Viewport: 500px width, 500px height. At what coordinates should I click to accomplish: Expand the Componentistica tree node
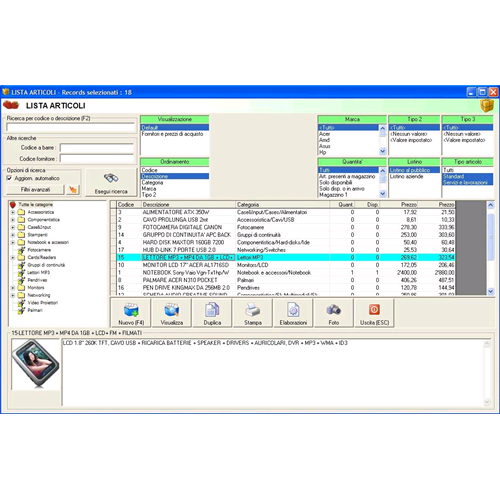click(13, 220)
